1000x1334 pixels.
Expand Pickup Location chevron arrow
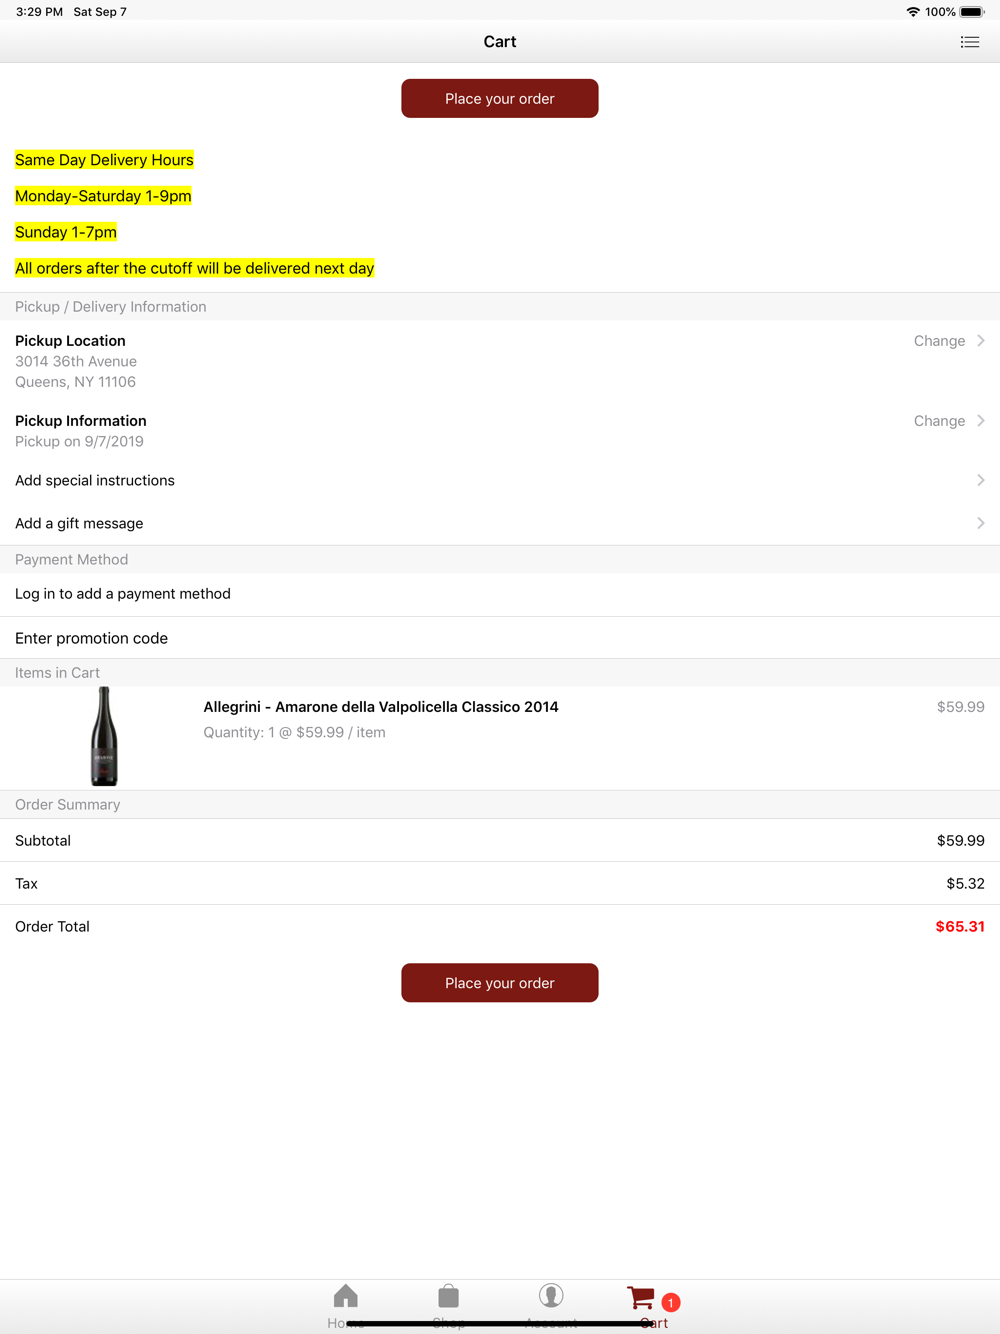[981, 341]
